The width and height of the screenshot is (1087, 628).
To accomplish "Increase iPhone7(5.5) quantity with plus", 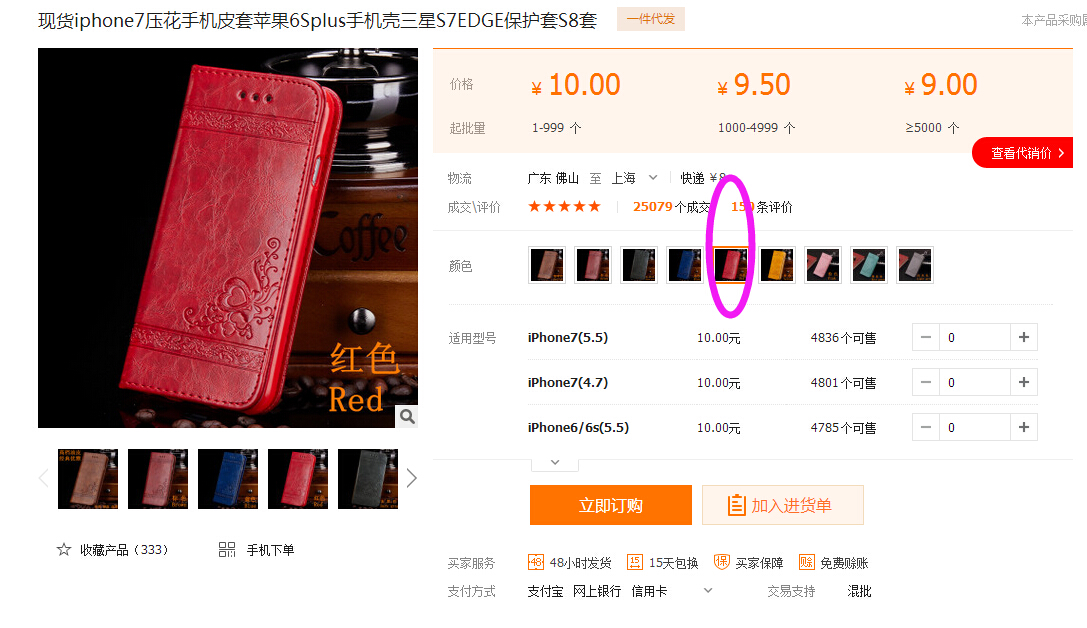I will (x=1024, y=338).
